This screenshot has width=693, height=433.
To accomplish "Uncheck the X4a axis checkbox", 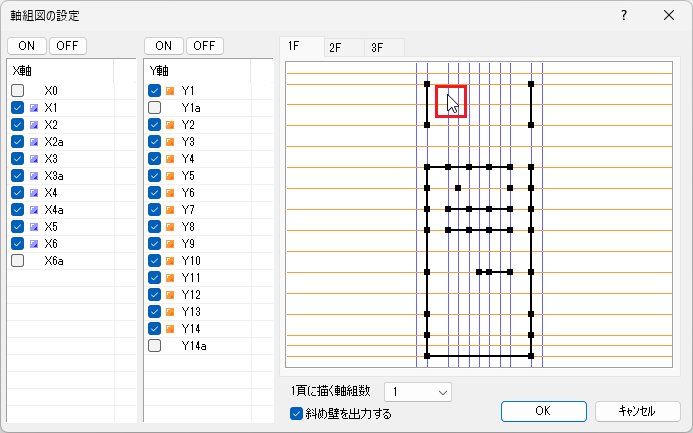I will [18, 209].
